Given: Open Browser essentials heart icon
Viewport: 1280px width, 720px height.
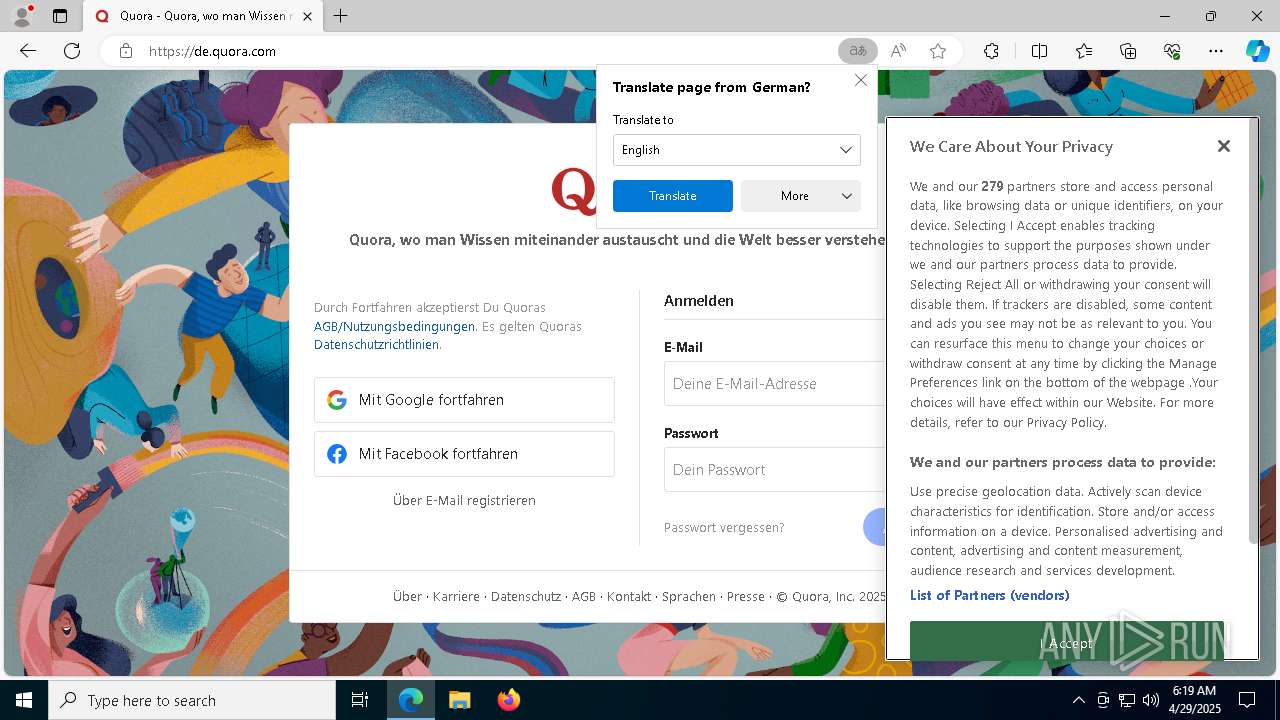Looking at the screenshot, I should (x=1172, y=51).
